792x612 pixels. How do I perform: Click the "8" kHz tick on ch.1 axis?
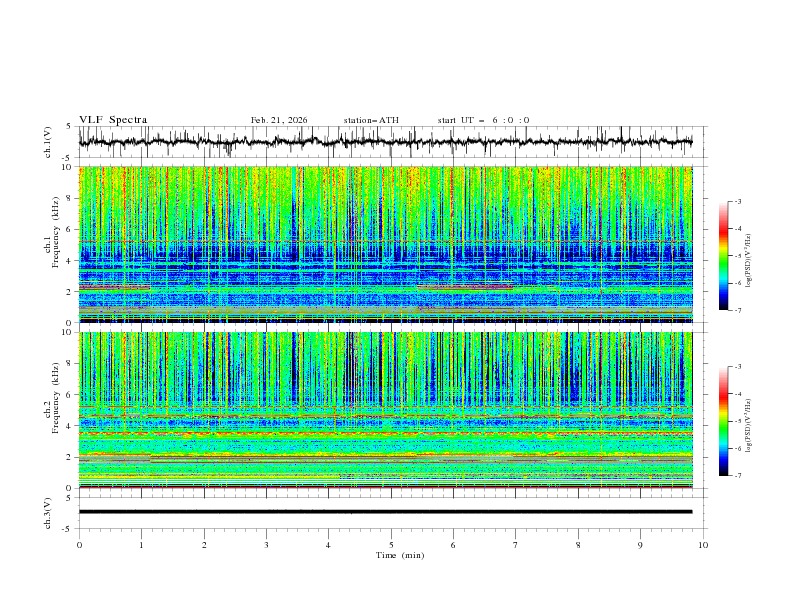coord(70,198)
